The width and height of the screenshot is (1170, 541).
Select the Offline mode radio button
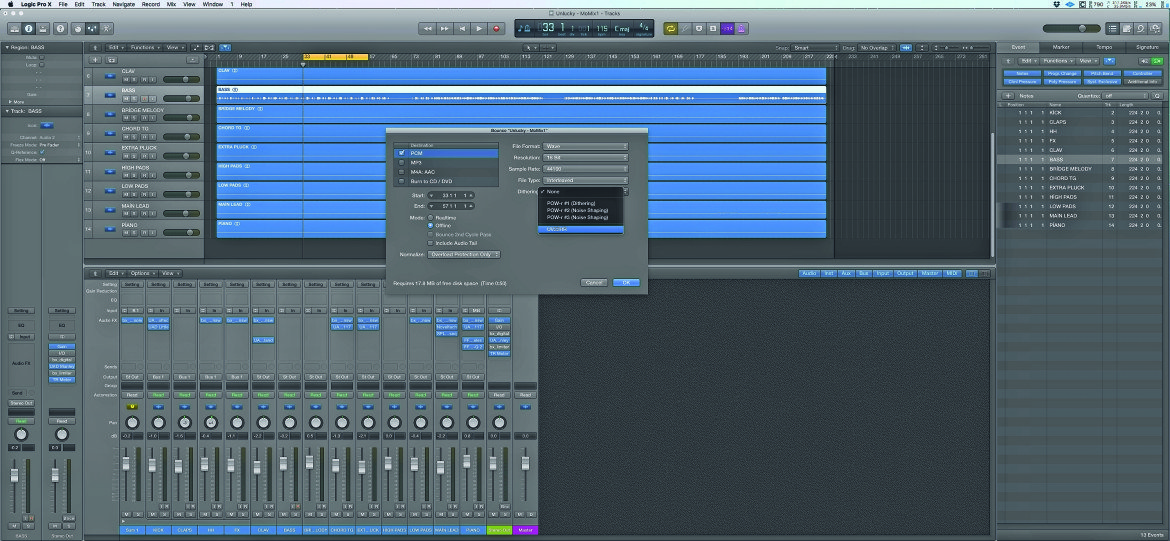point(430,225)
